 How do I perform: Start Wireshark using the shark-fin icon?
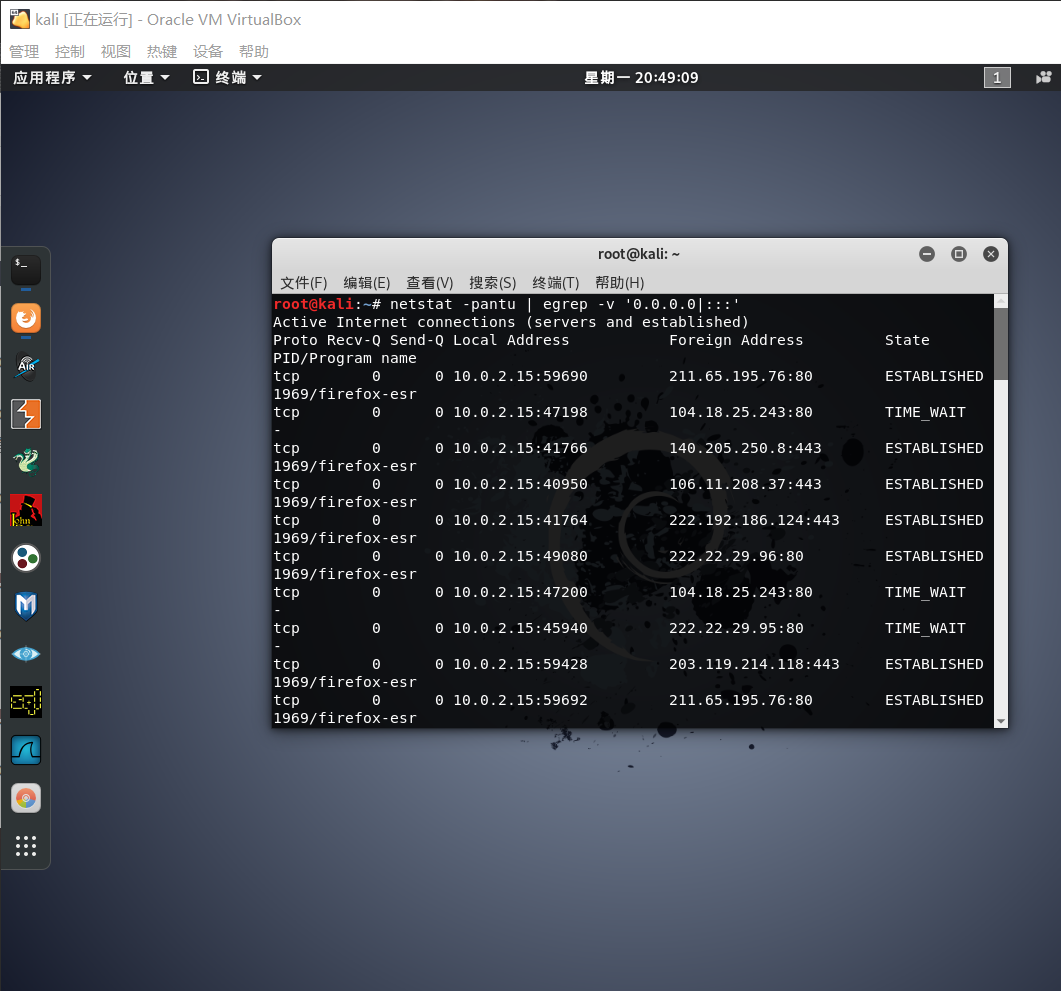tap(25, 750)
